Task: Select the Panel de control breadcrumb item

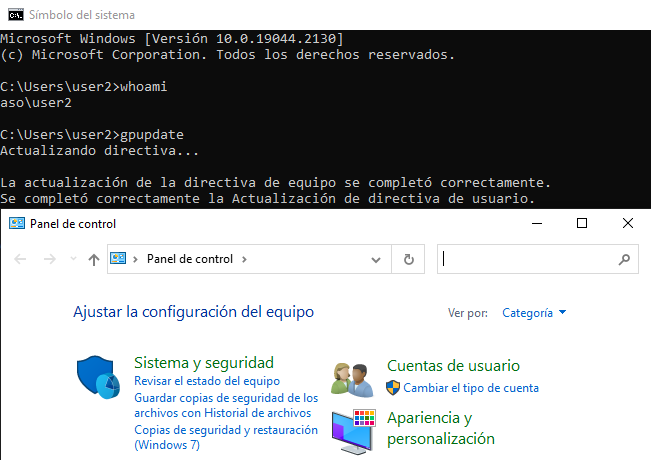Action: coord(189,259)
